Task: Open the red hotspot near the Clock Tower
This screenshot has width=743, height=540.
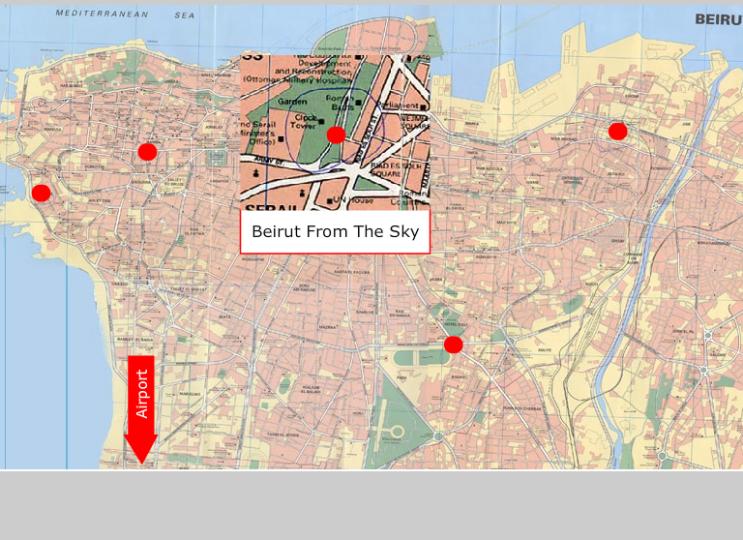Action: pyautogui.click(x=336, y=135)
